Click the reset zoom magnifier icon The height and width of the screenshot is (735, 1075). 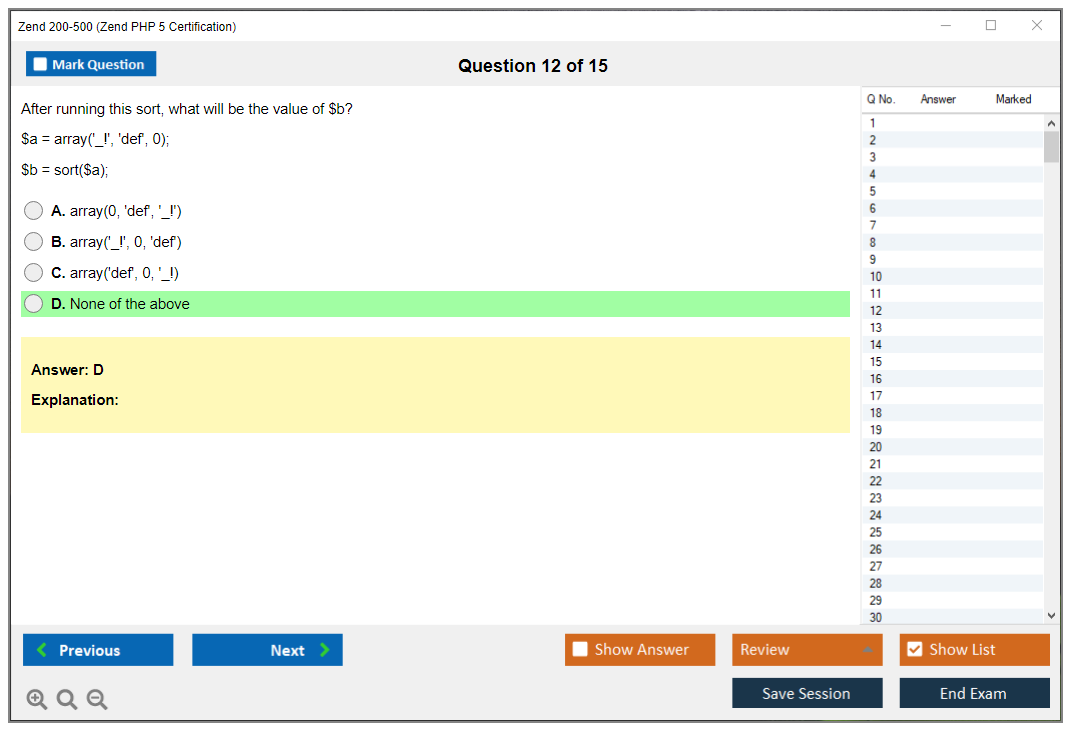pos(67,700)
